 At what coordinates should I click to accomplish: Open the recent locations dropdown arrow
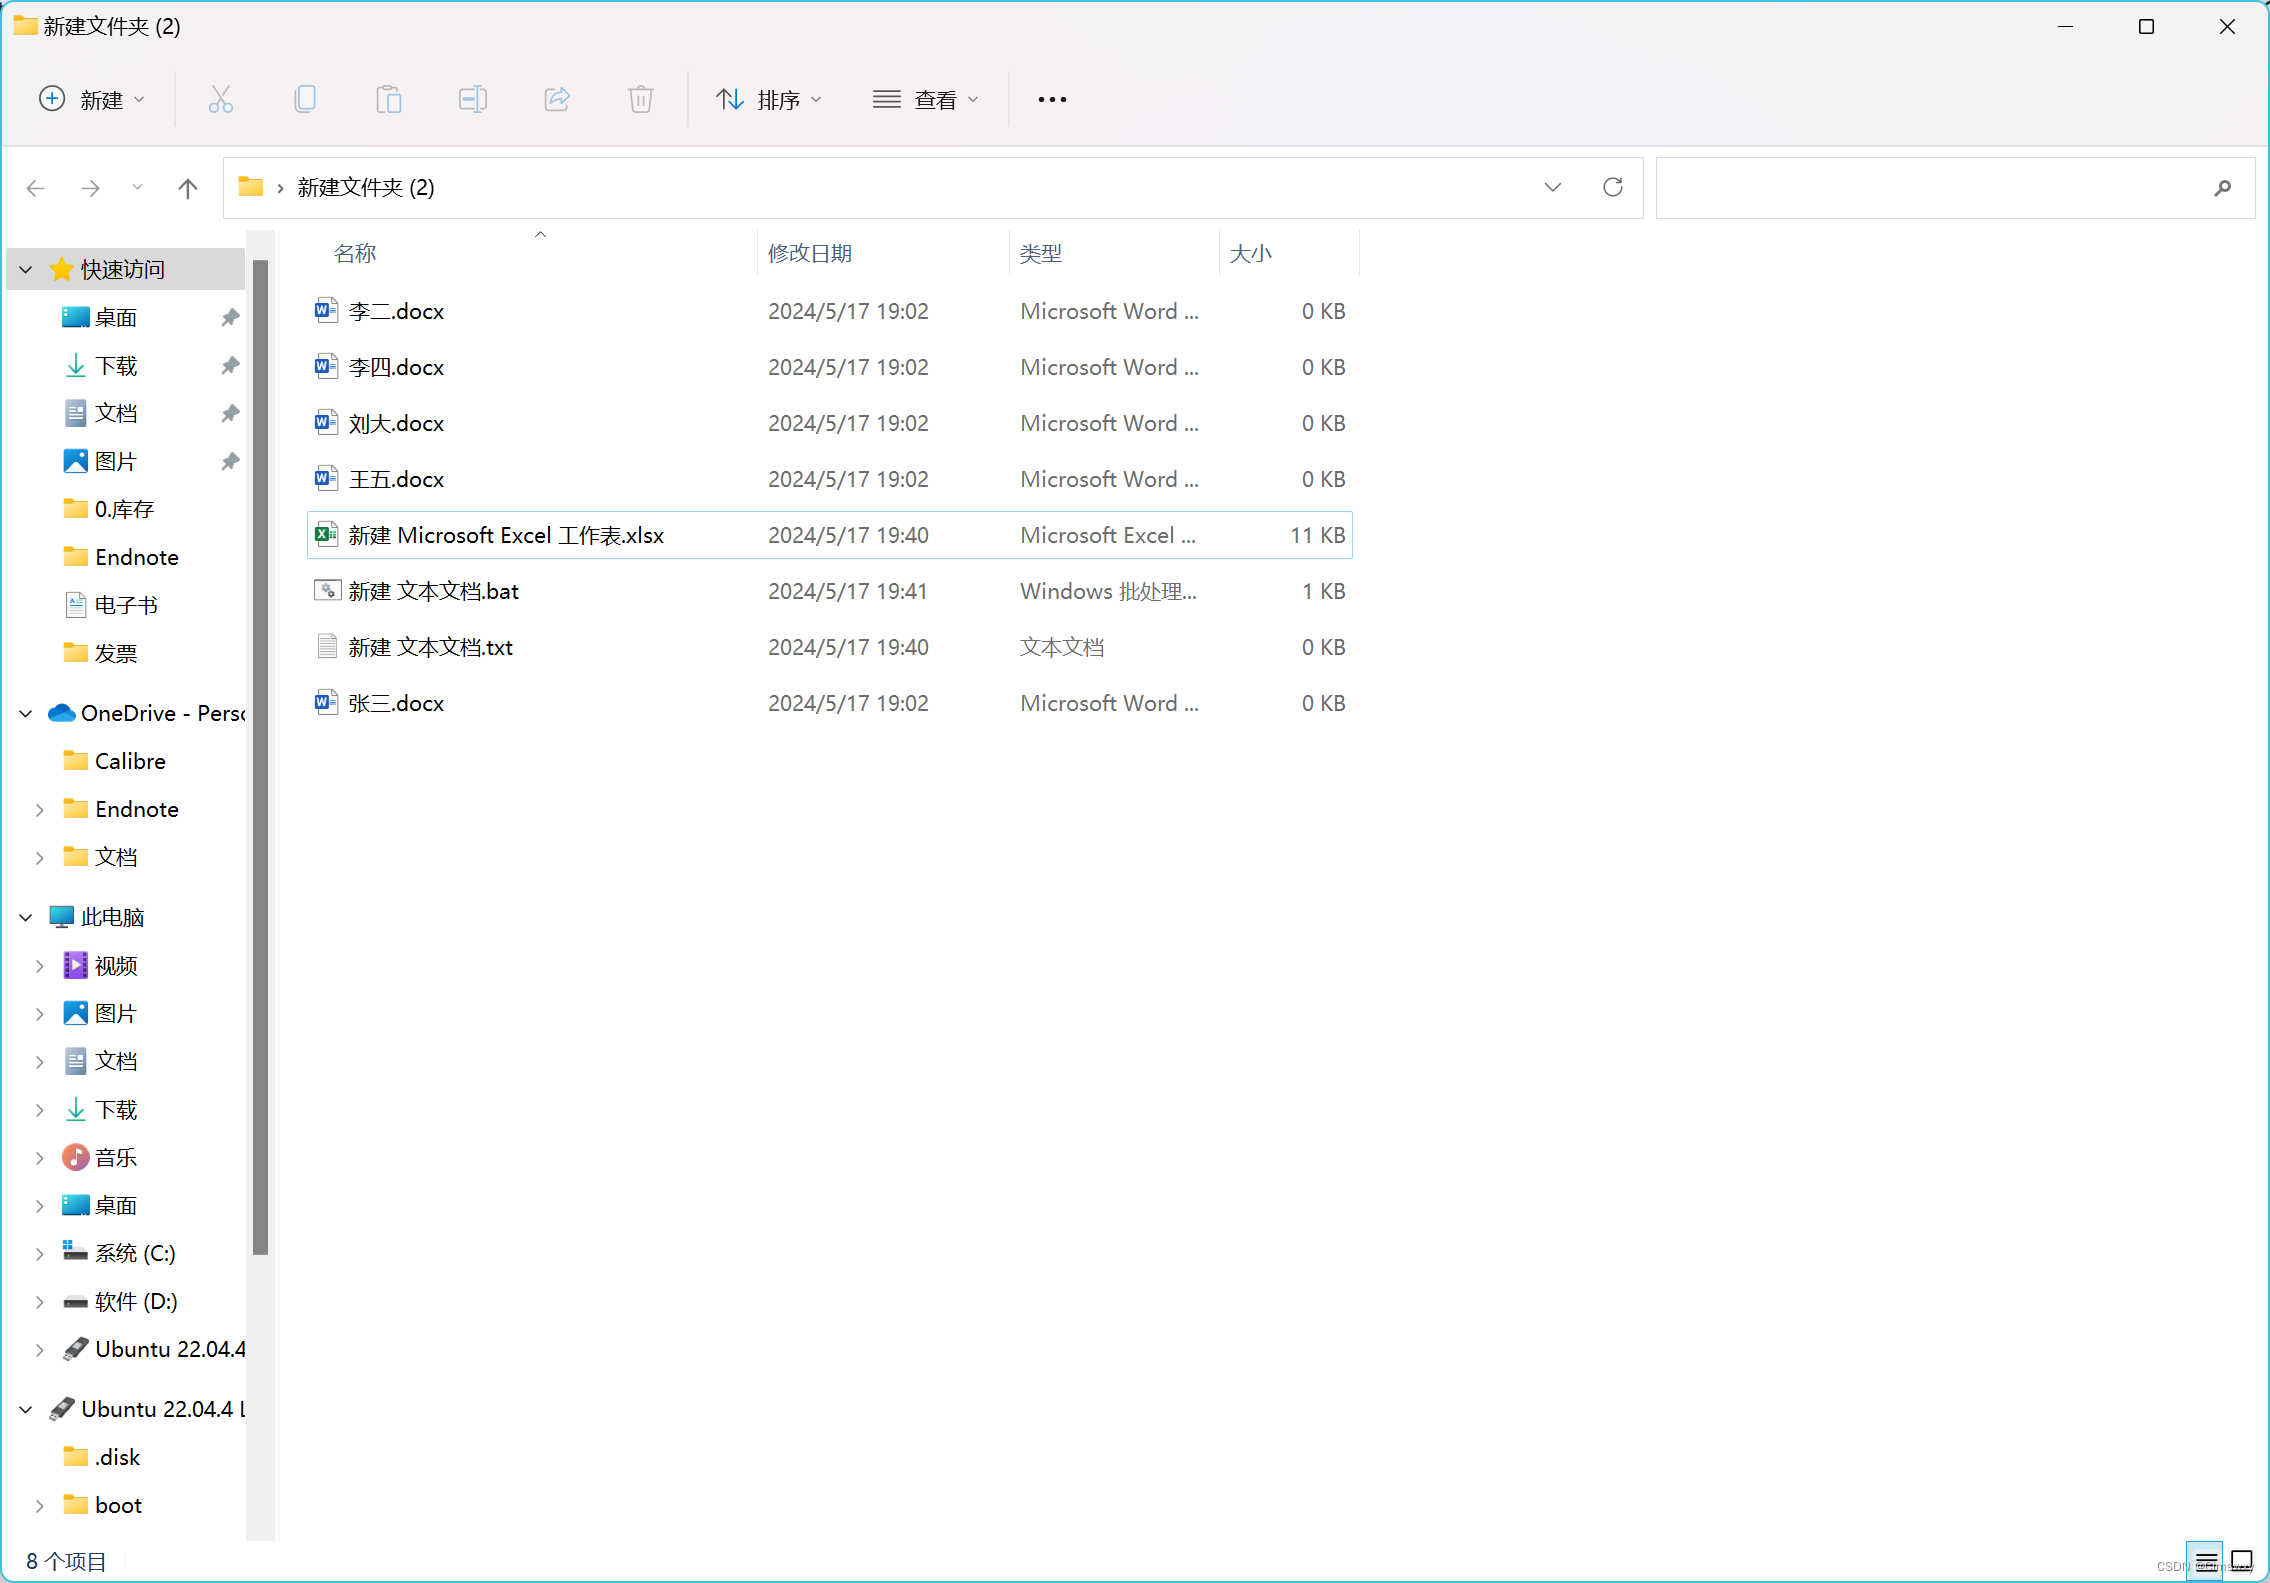coord(137,187)
